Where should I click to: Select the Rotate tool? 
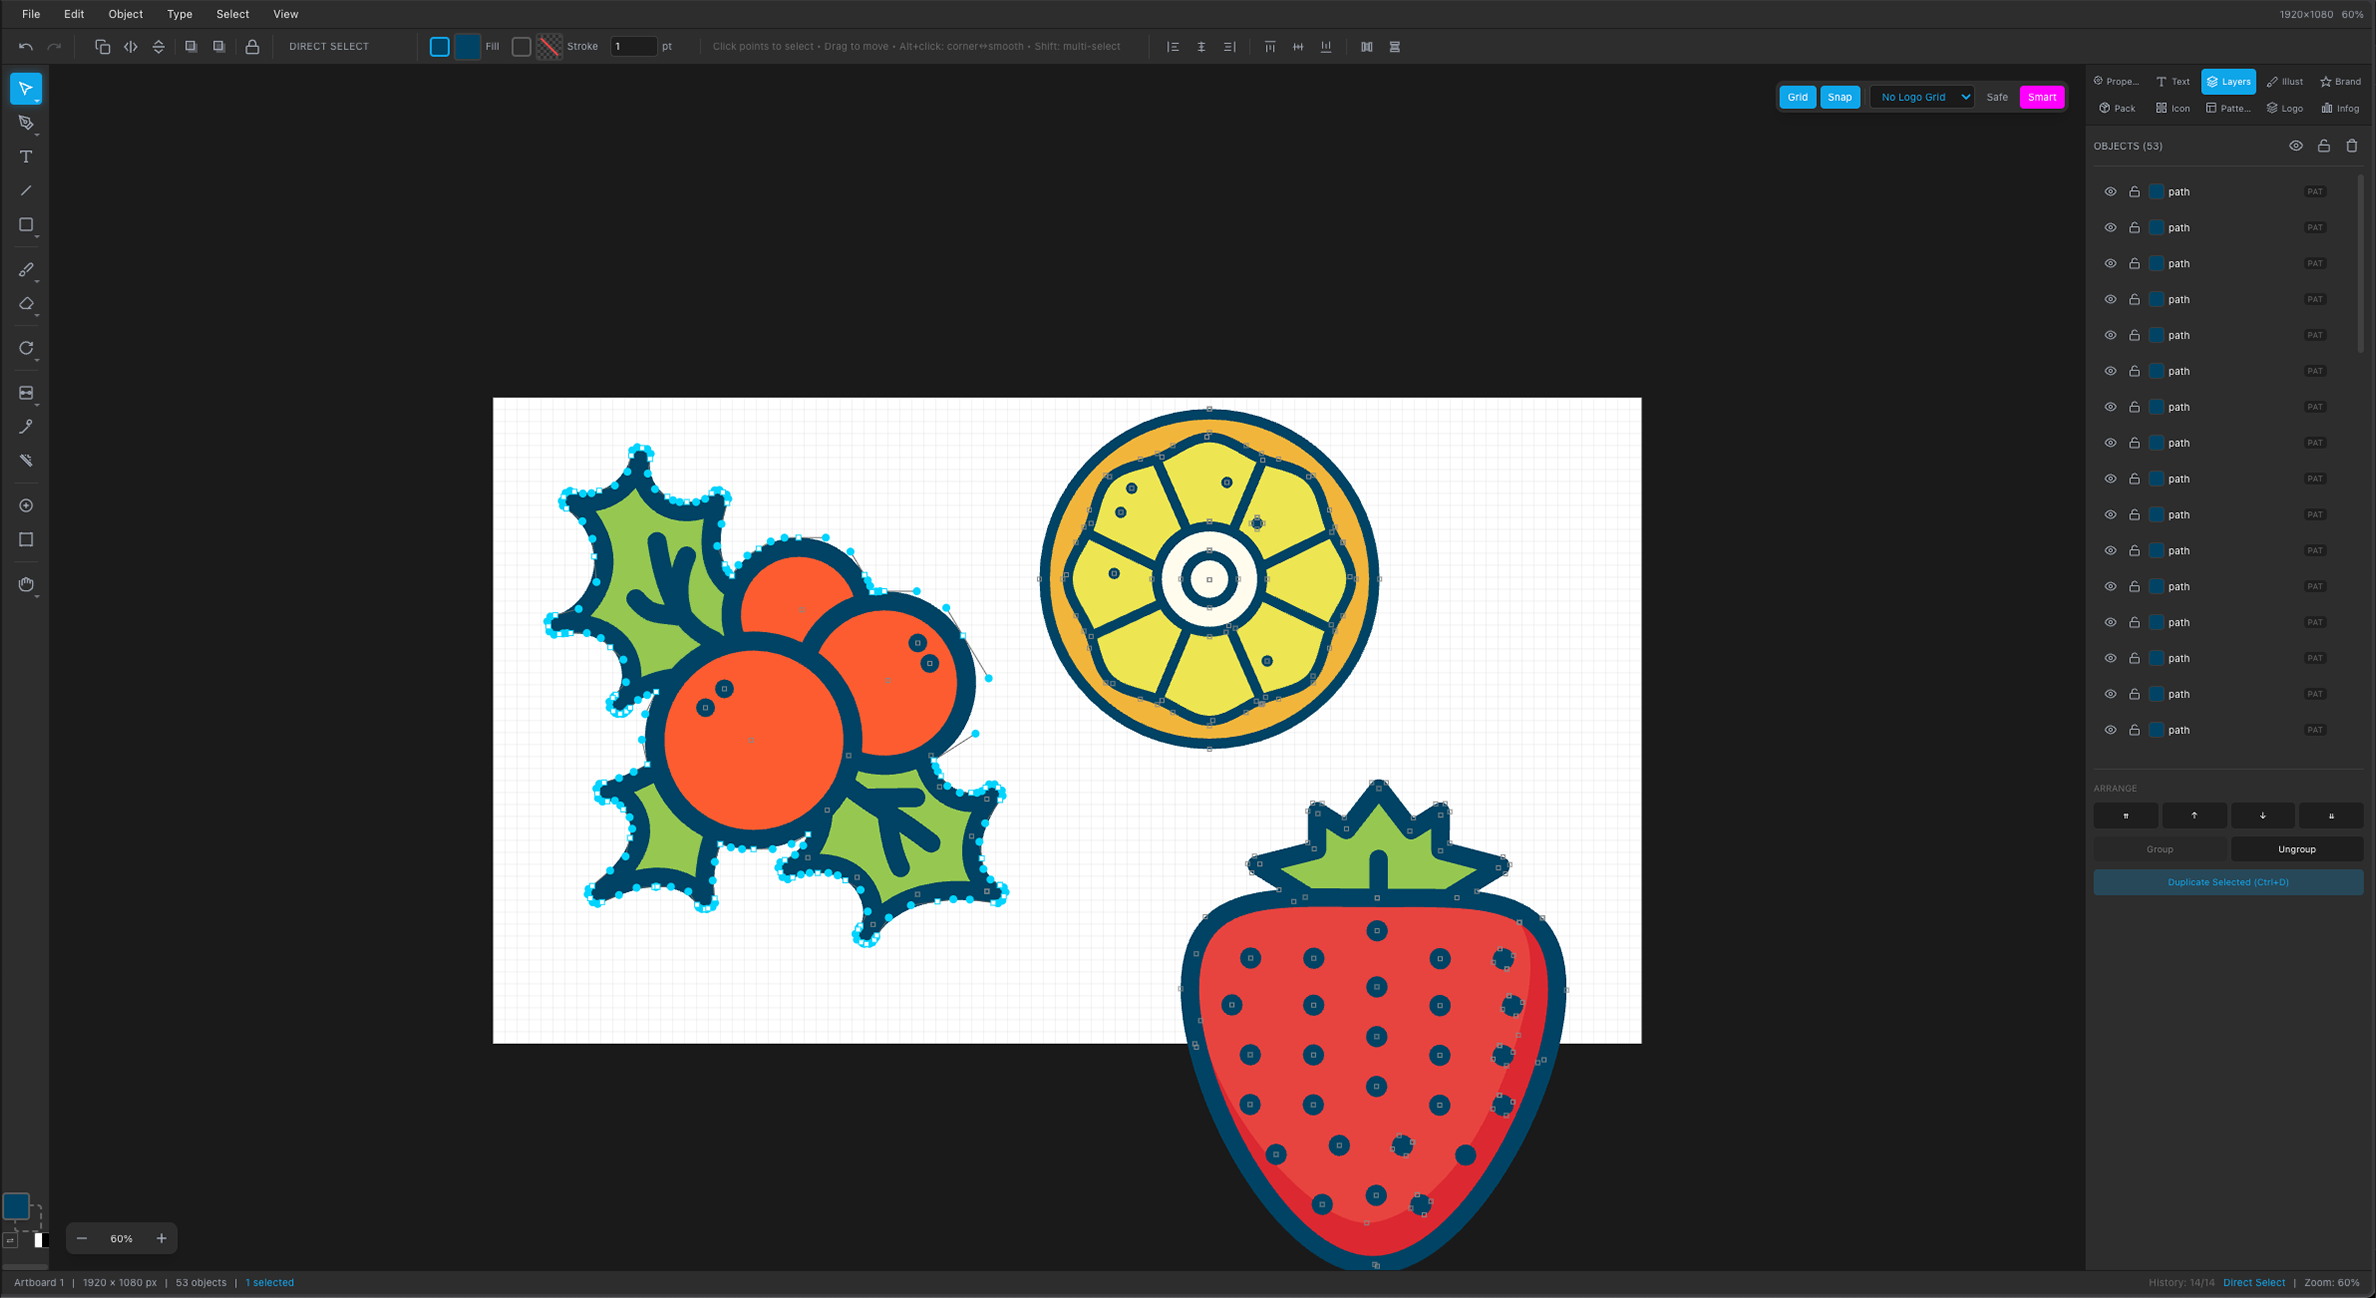(x=26, y=348)
